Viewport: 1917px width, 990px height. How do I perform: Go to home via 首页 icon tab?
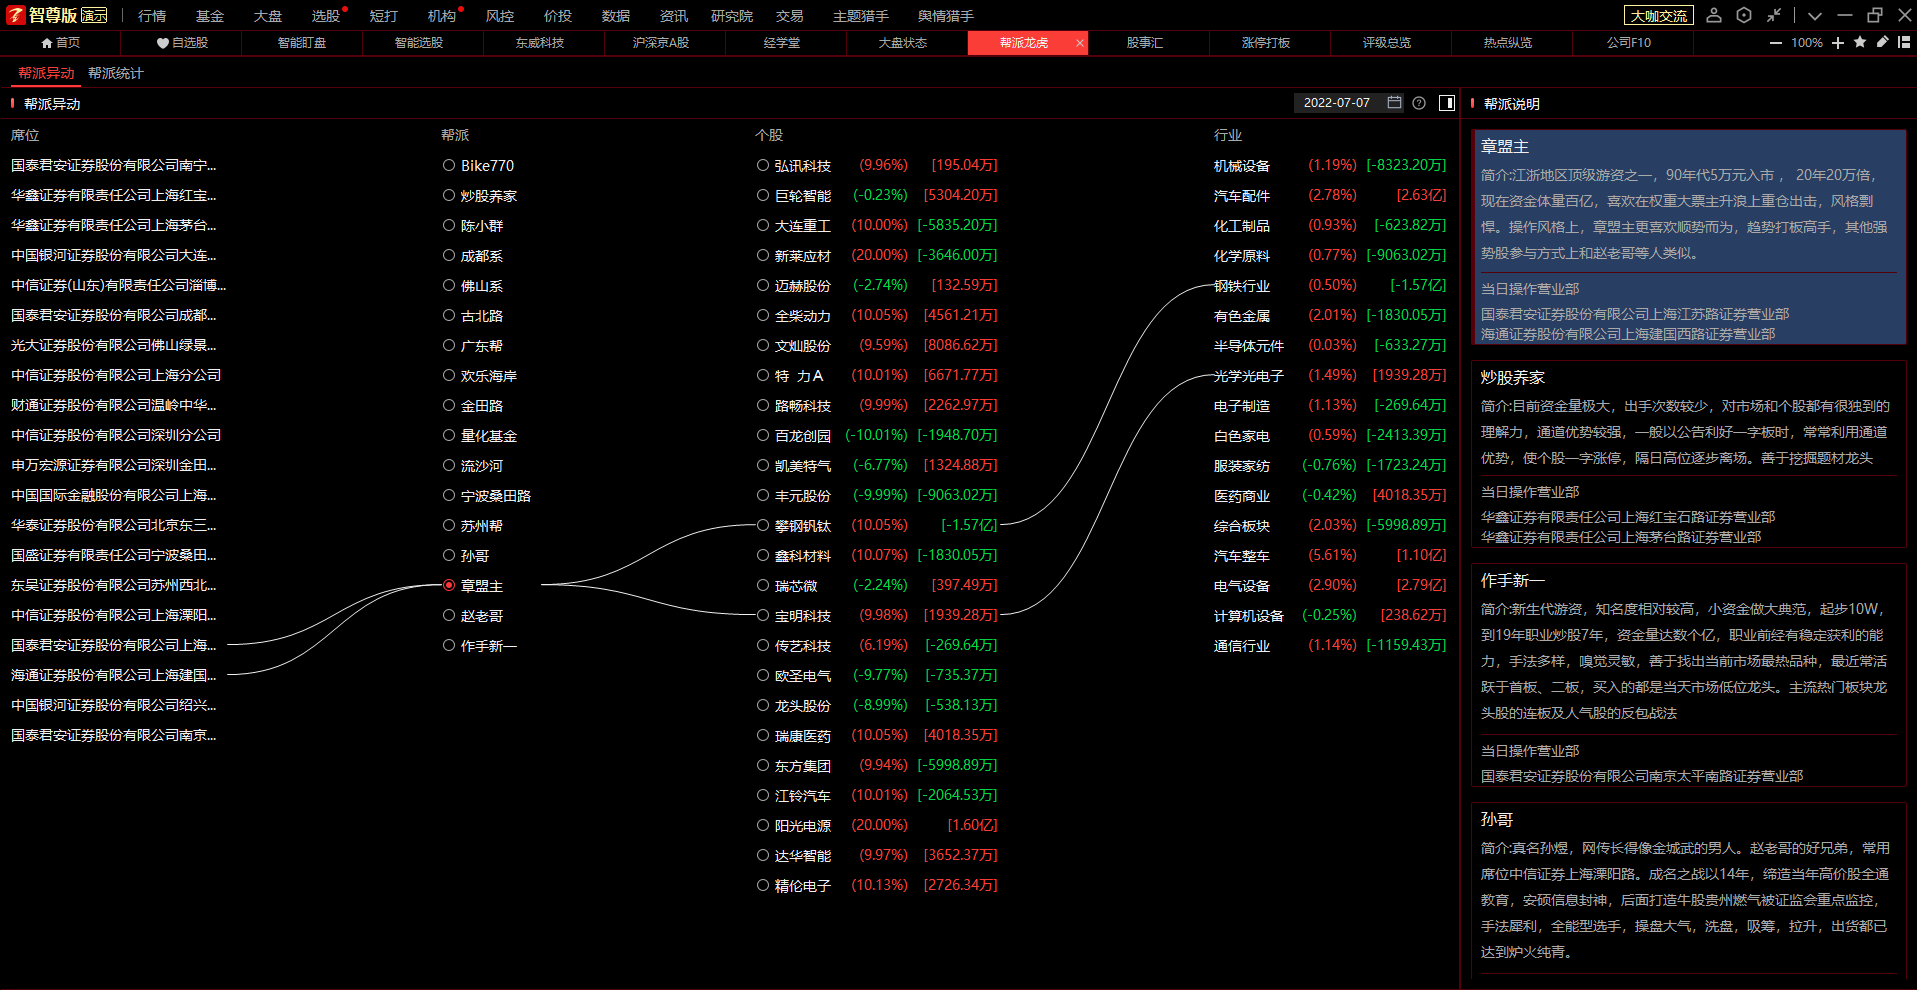click(60, 43)
